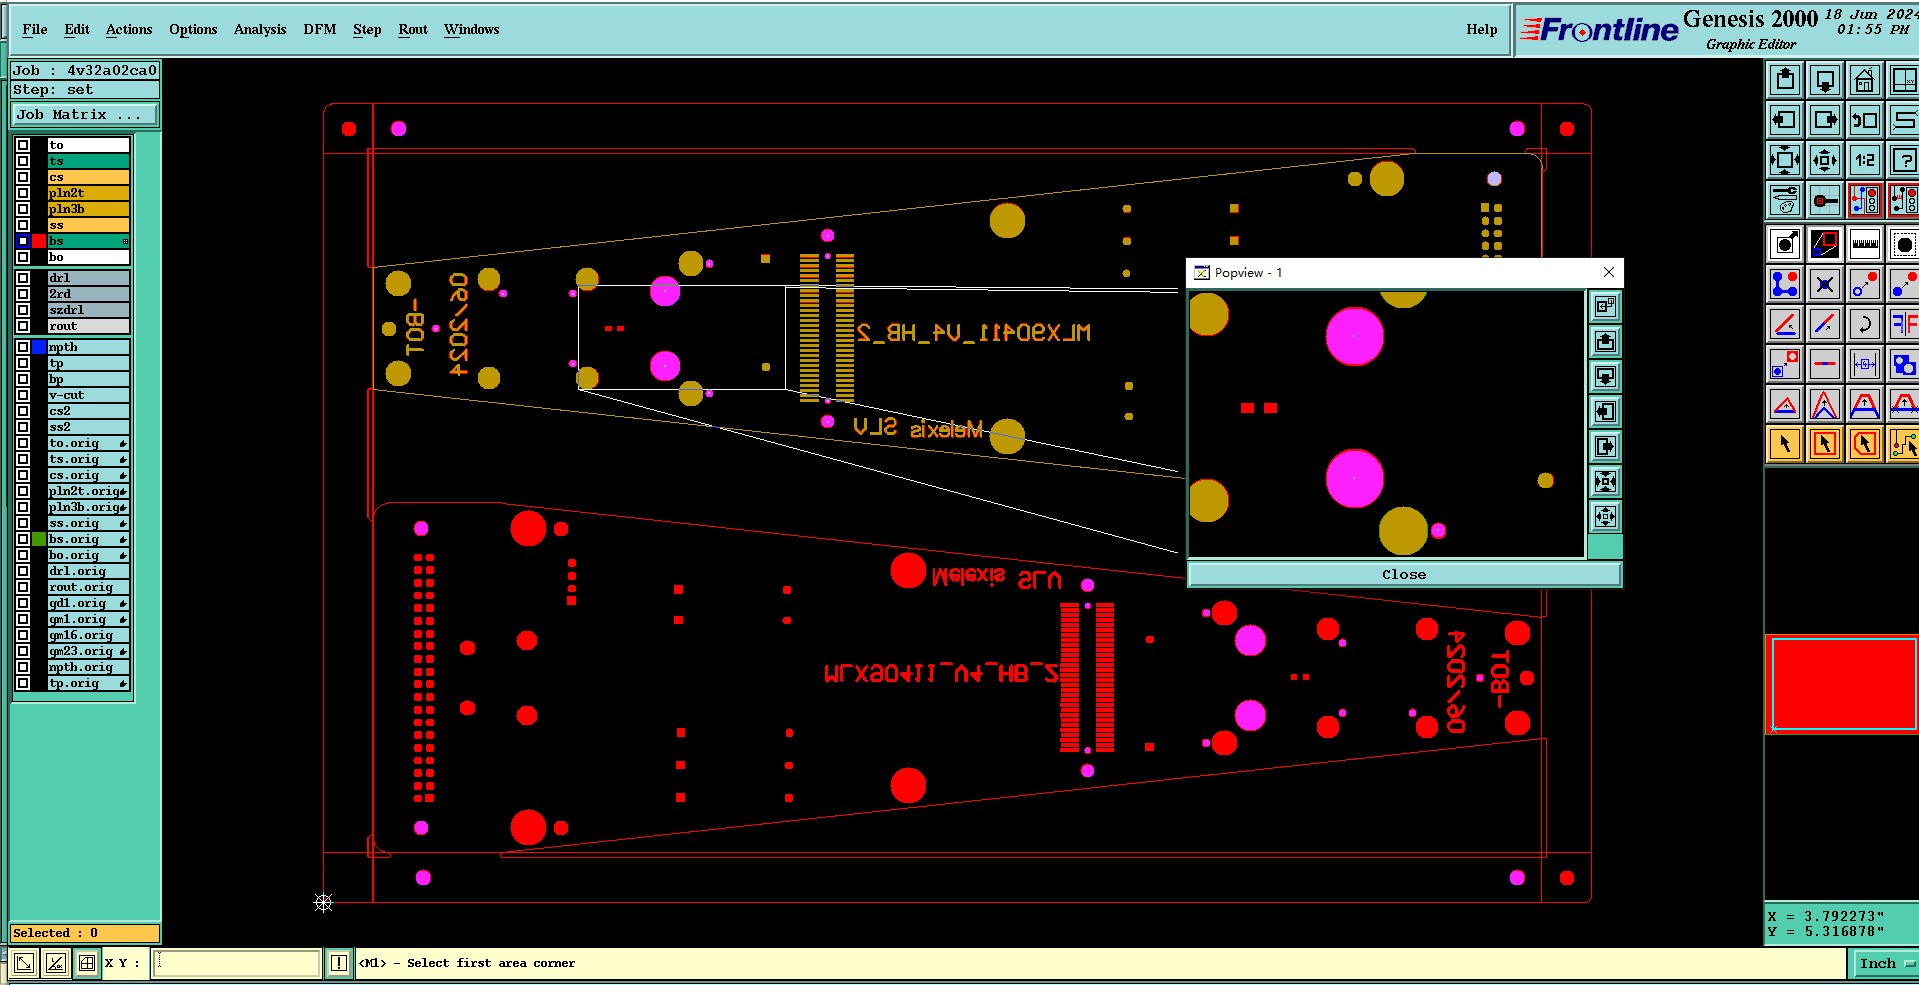Viewport: 1919px width, 985px height.
Task: Open the File menu
Action: coord(35,29)
